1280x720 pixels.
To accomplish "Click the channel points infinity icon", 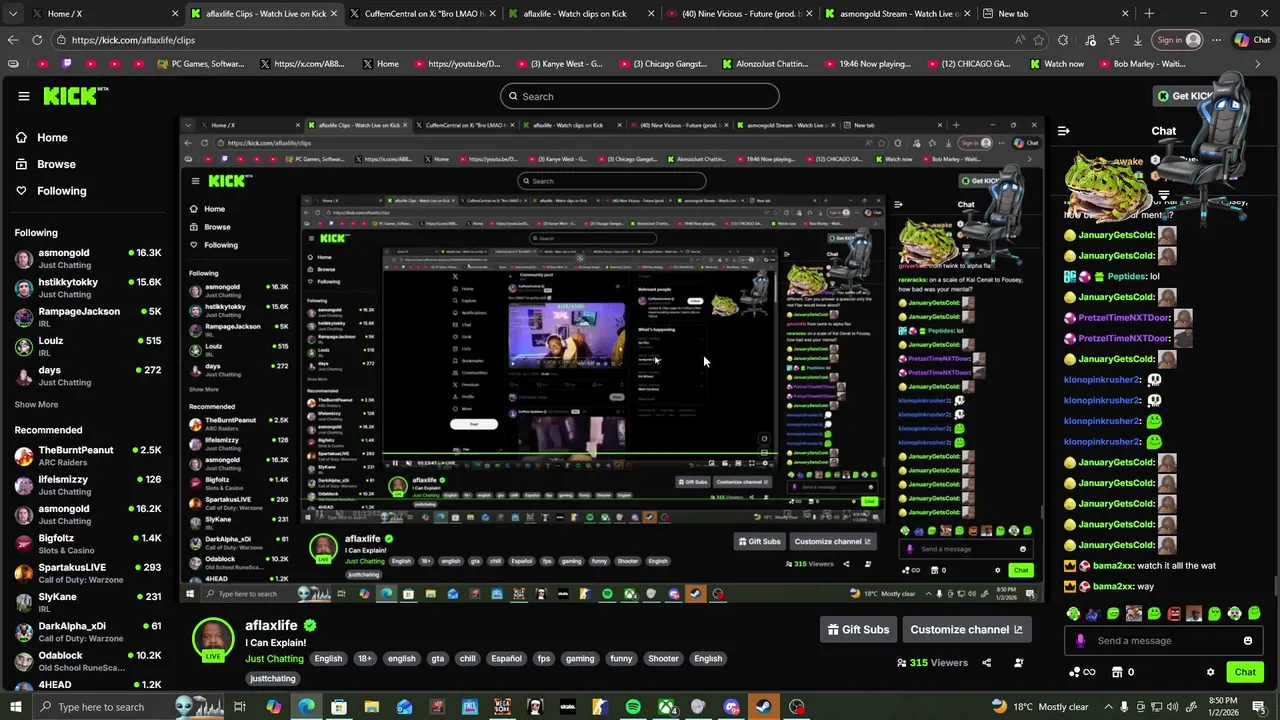I will click(1082, 672).
